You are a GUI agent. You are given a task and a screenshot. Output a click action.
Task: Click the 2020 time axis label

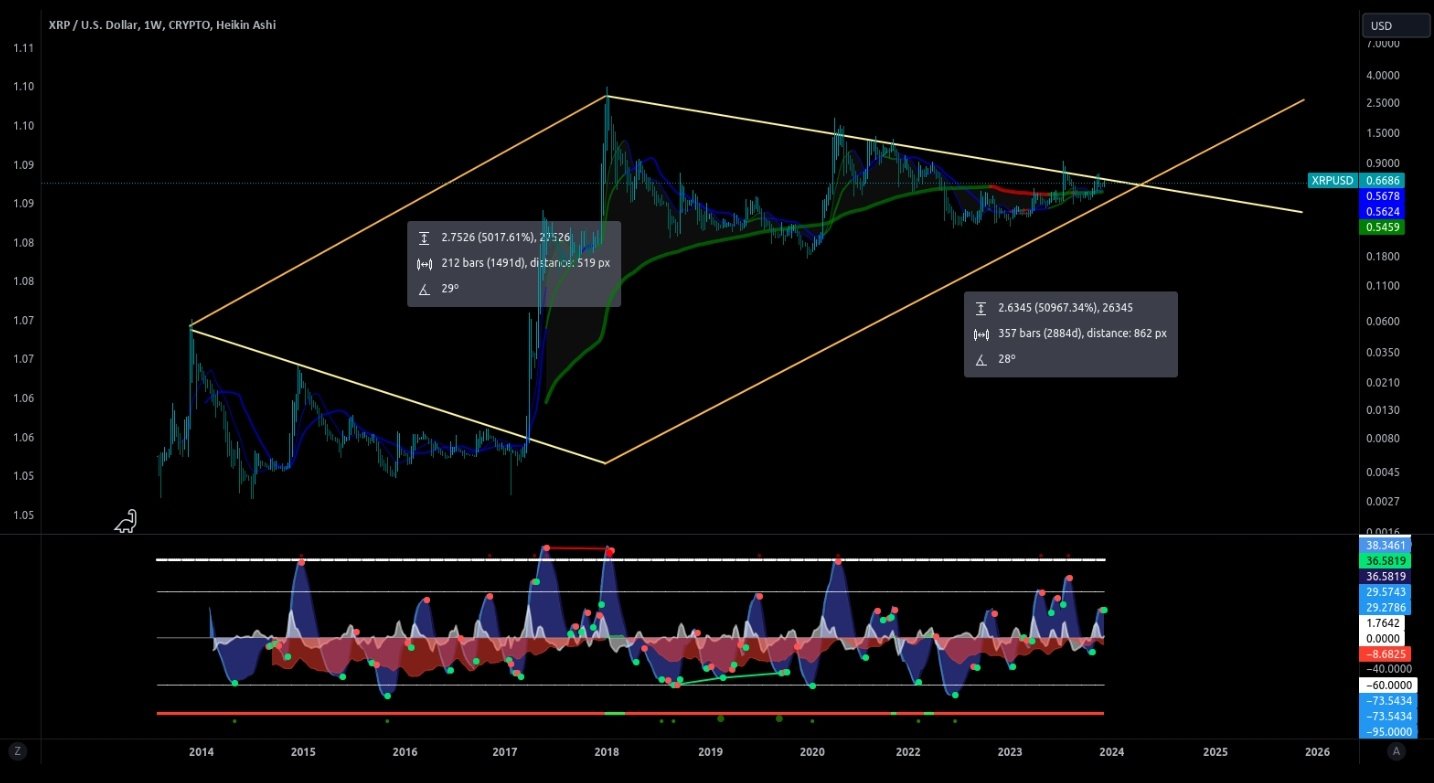coord(812,751)
